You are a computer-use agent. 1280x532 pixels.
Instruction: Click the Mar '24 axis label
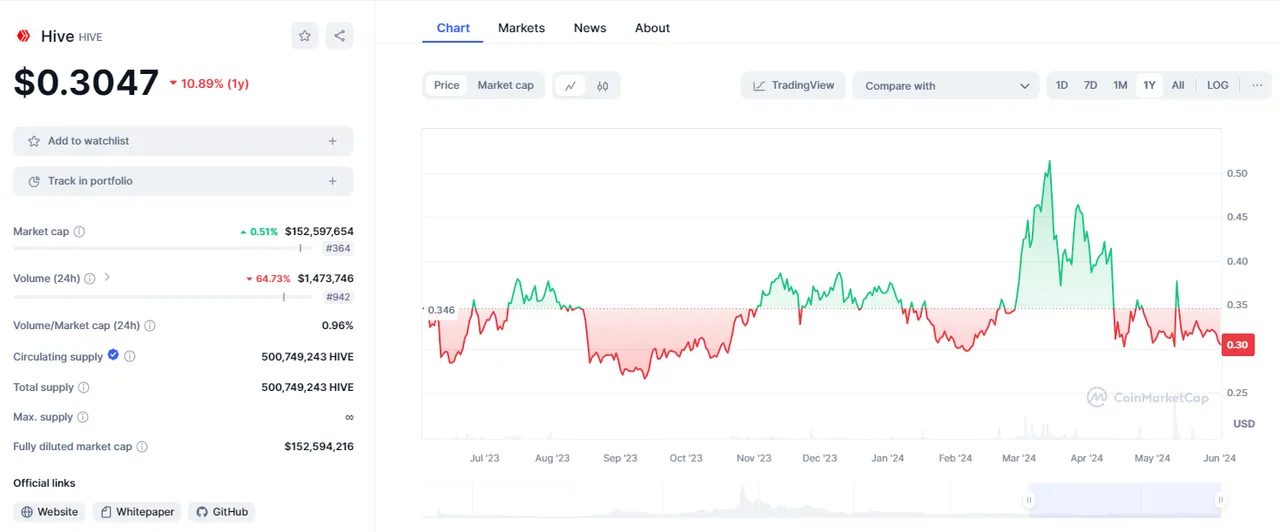coord(1019,458)
